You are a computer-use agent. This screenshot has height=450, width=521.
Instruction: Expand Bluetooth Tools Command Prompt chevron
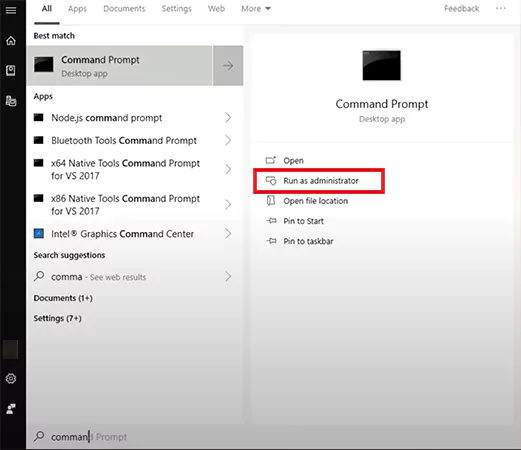coord(228,140)
